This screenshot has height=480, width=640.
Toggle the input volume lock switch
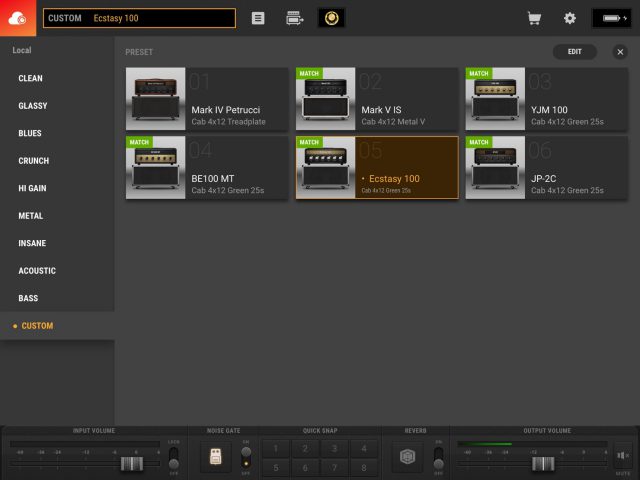click(173, 458)
